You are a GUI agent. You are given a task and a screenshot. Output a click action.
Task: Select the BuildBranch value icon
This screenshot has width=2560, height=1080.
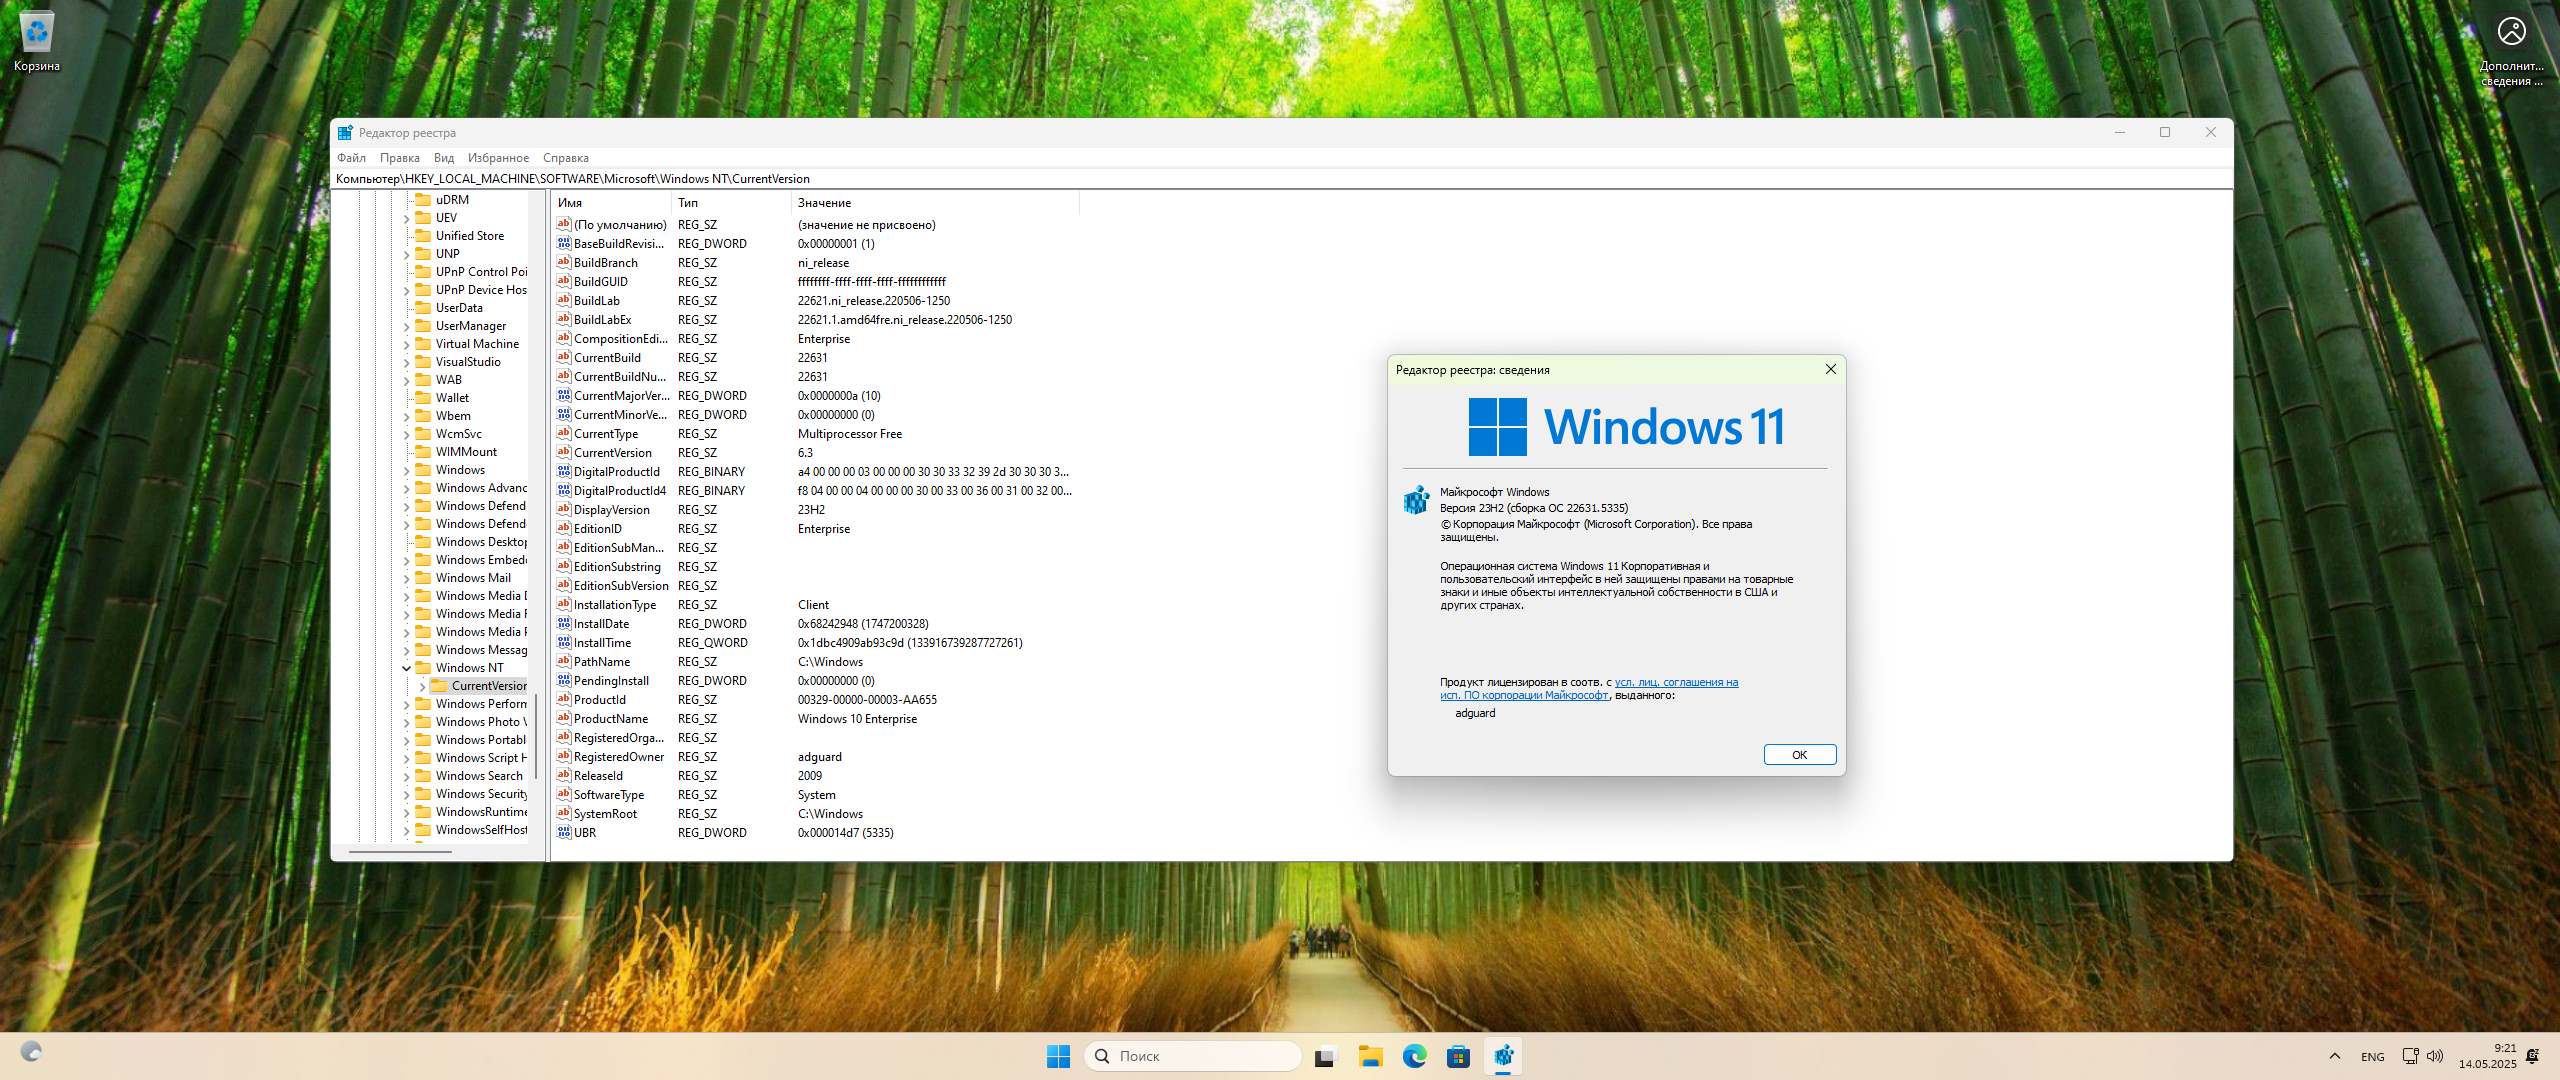(564, 262)
